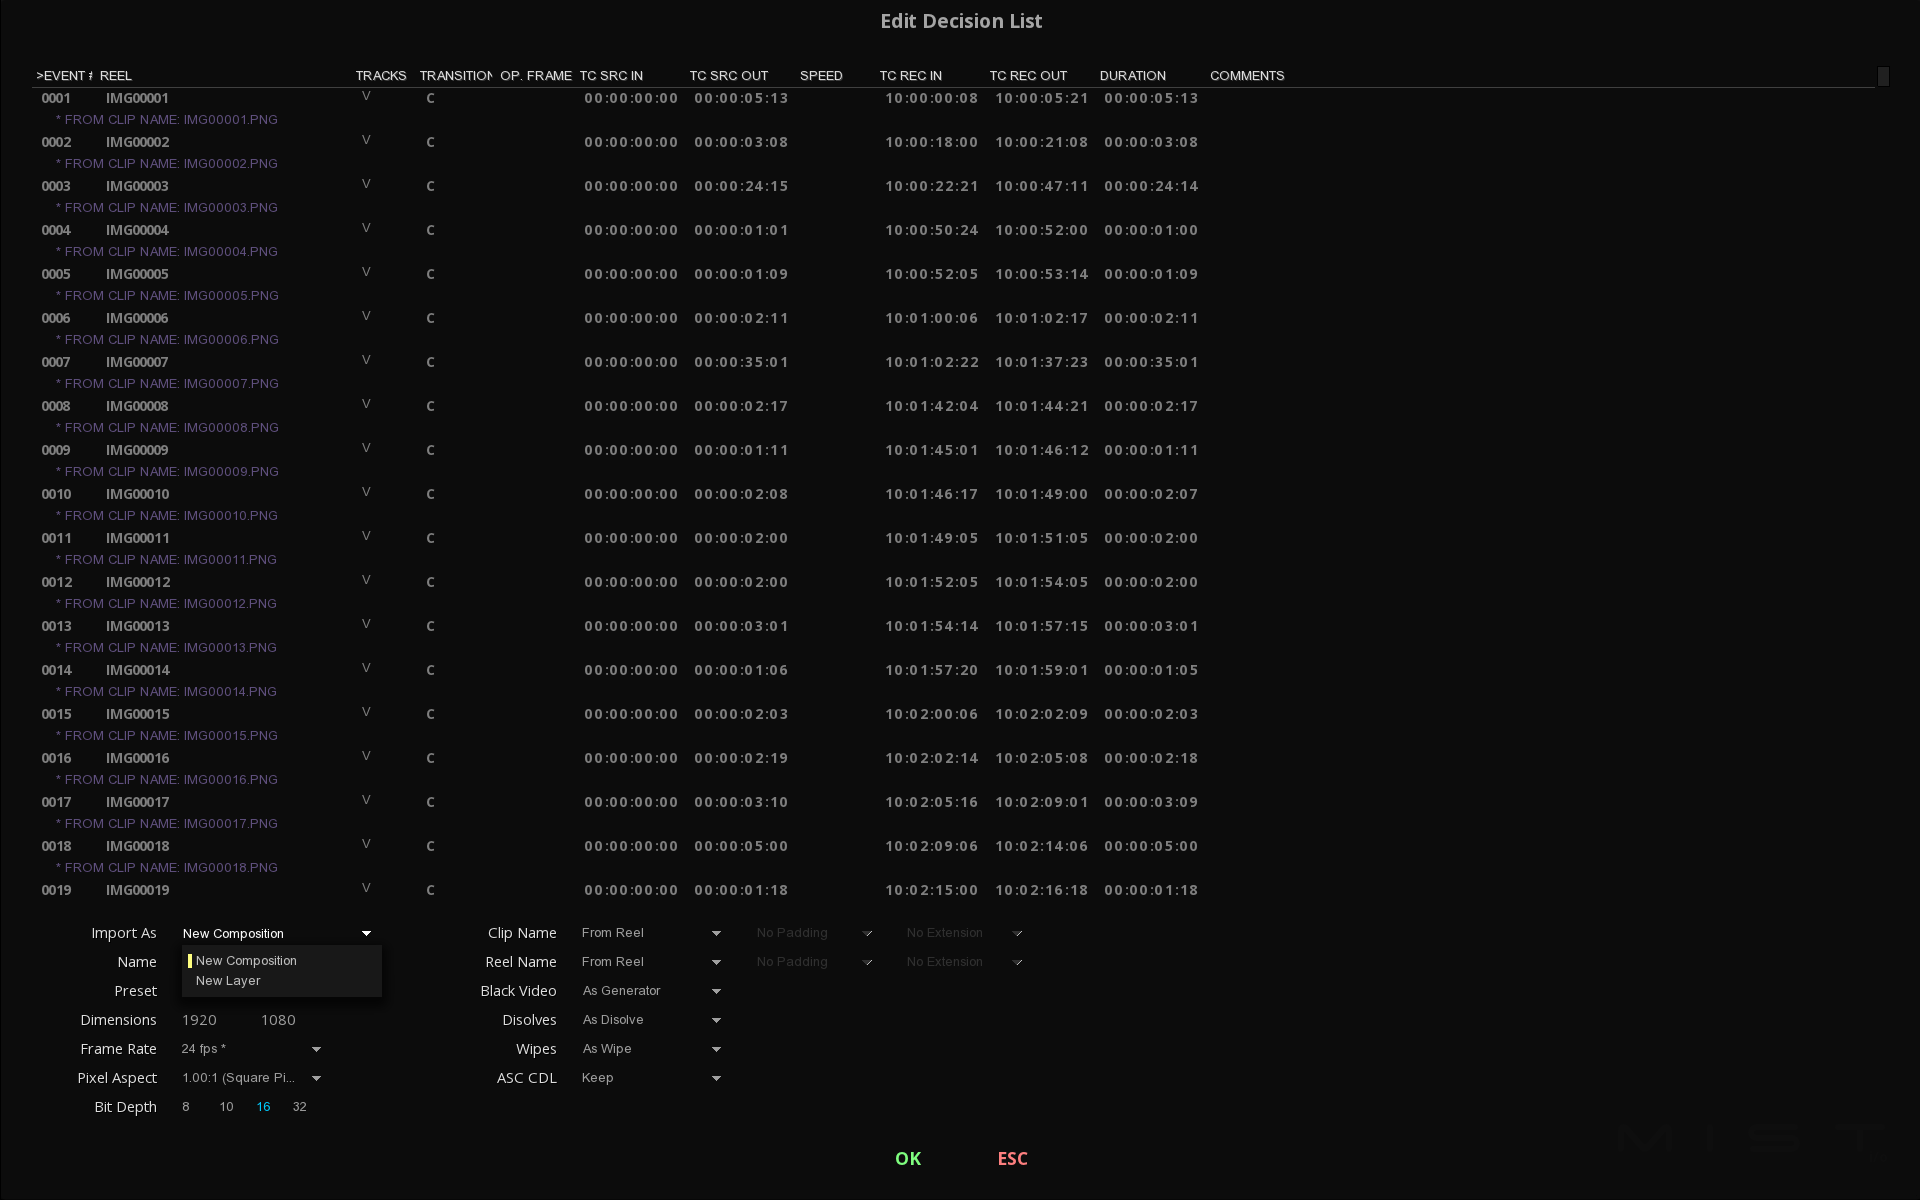Choose New Composition option in the list
This screenshot has height=1200, width=1920.
[x=246, y=961]
